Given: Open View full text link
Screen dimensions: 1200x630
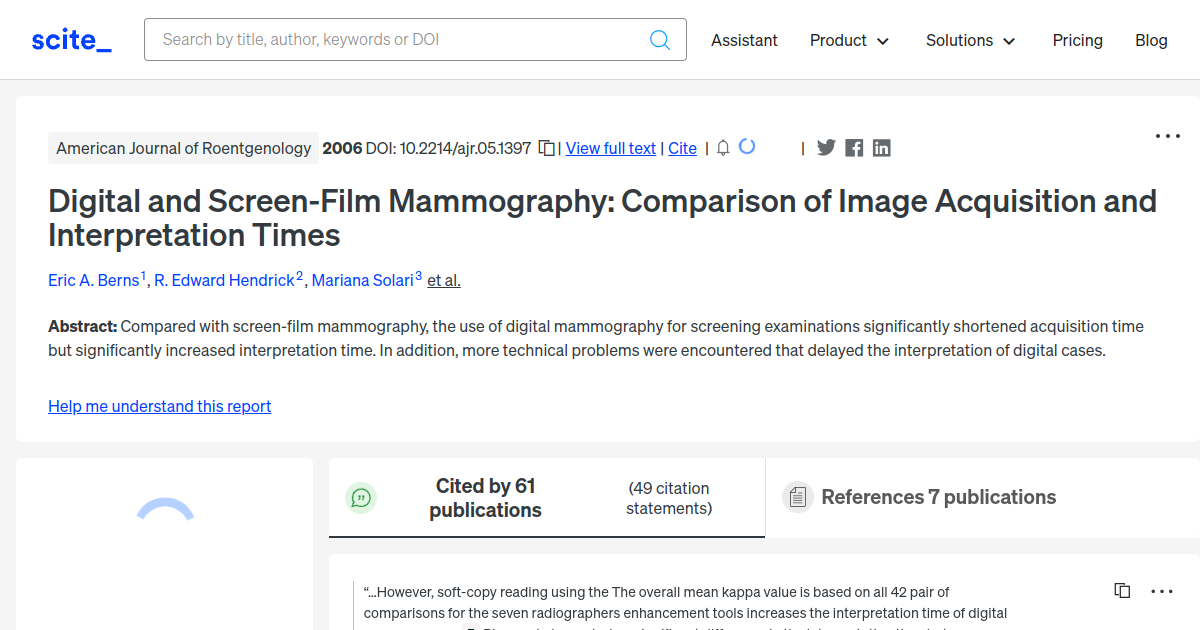Looking at the screenshot, I should coord(610,148).
